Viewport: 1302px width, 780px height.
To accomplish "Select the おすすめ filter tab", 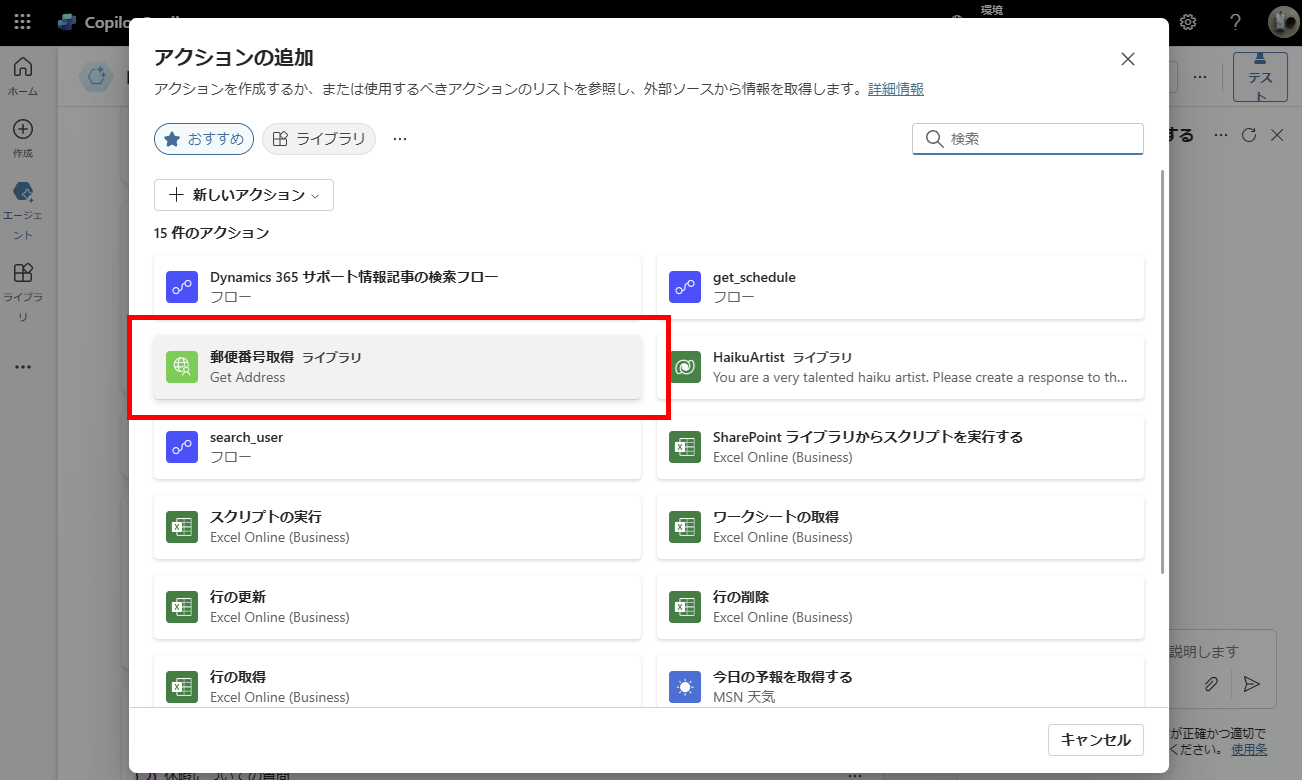I will pyautogui.click(x=204, y=139).
